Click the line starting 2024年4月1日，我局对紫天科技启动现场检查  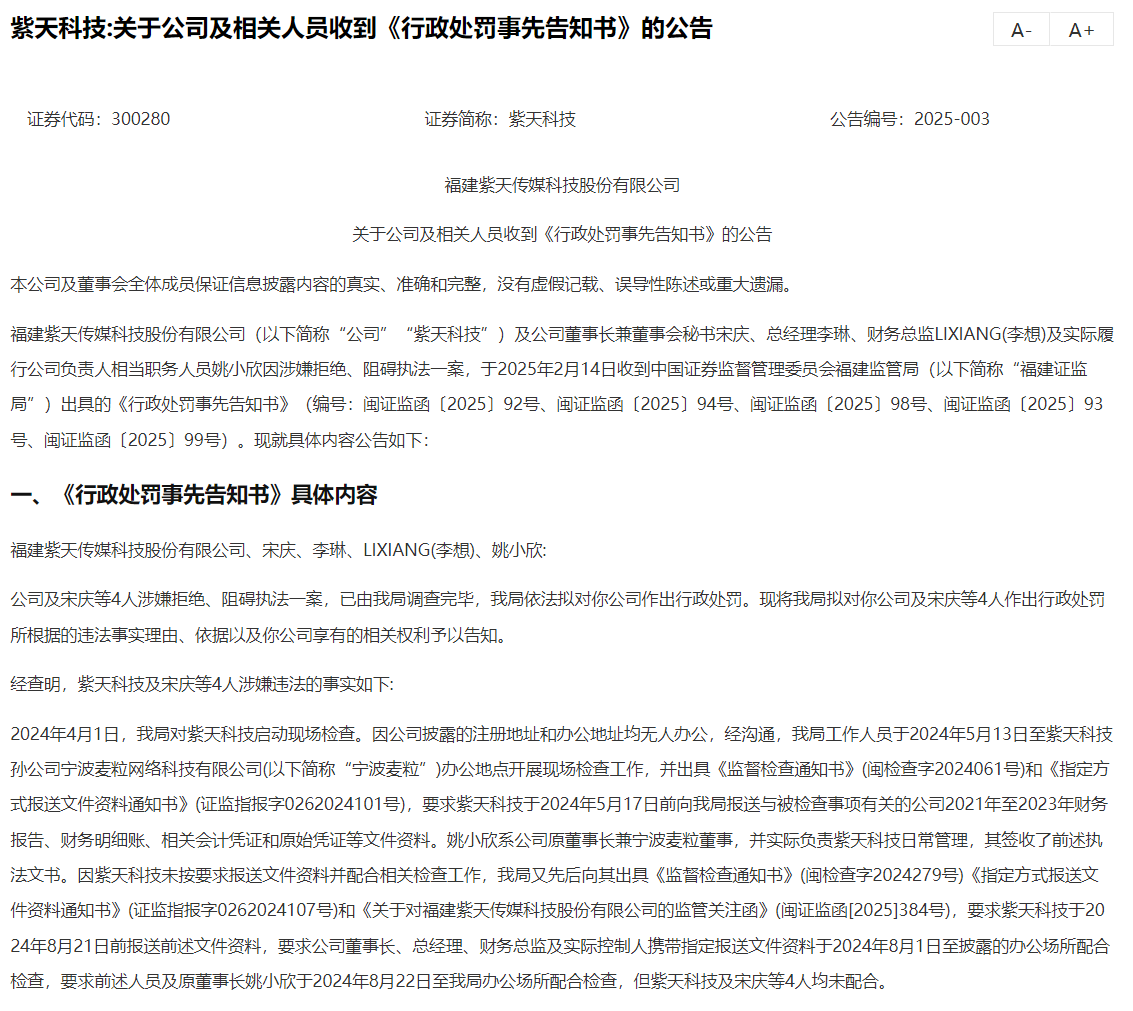coord(561,734)
